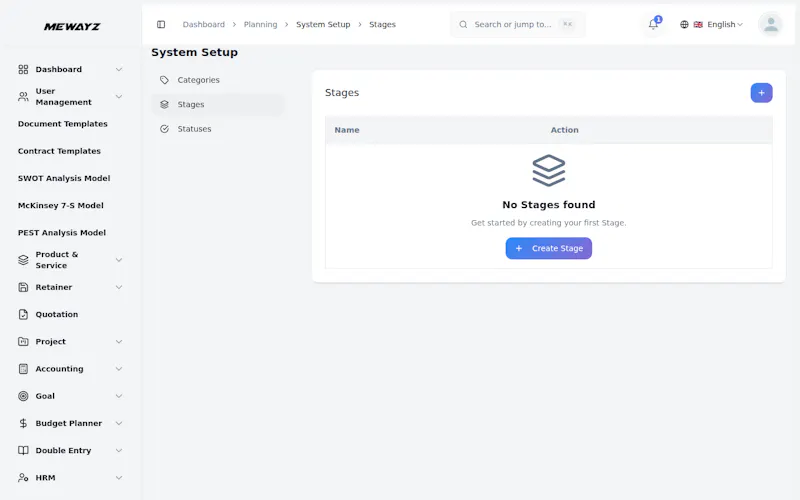Click the Create Stage button
The height and width of the screenshot is (500, 800).
coord(548,248)
